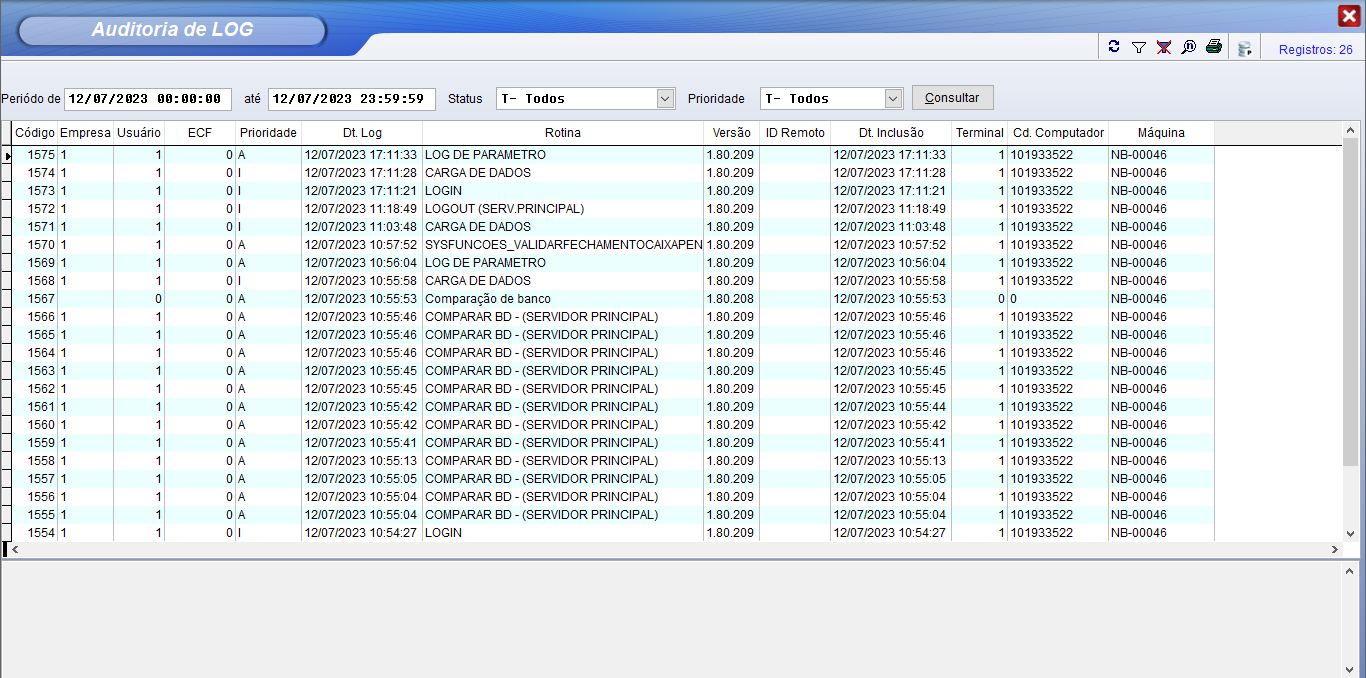This screenshot has height=678, width=1366.
Task: Click the Dt. Log column header
Action: [x=361, y=132]
